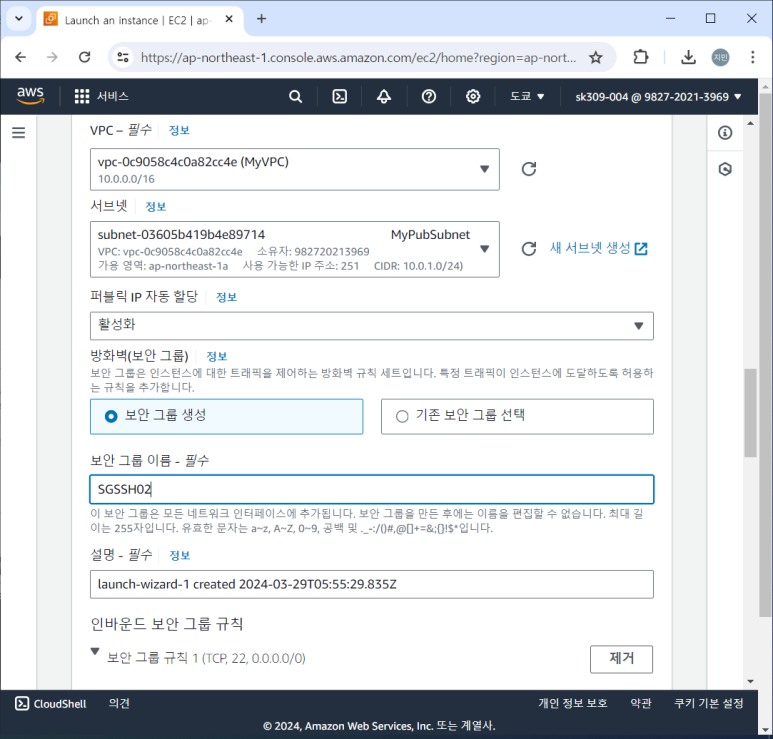Open the hexagon tools panel icon

click(x=725, y=169)
